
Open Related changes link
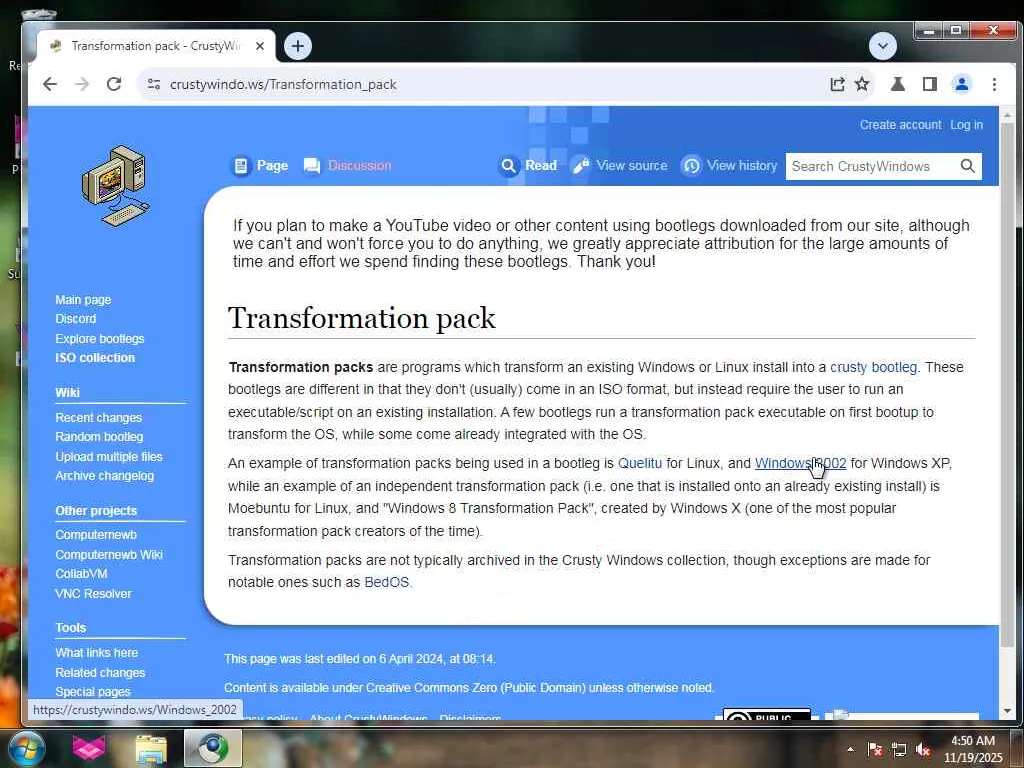(x=101, y=672)
